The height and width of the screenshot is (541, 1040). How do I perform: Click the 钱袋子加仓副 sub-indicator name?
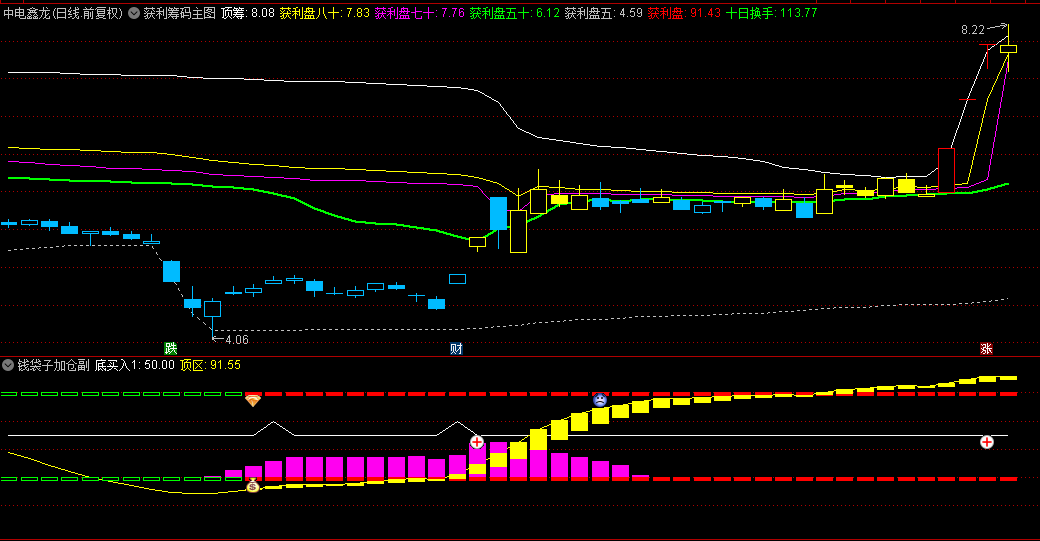coord(53,365)
